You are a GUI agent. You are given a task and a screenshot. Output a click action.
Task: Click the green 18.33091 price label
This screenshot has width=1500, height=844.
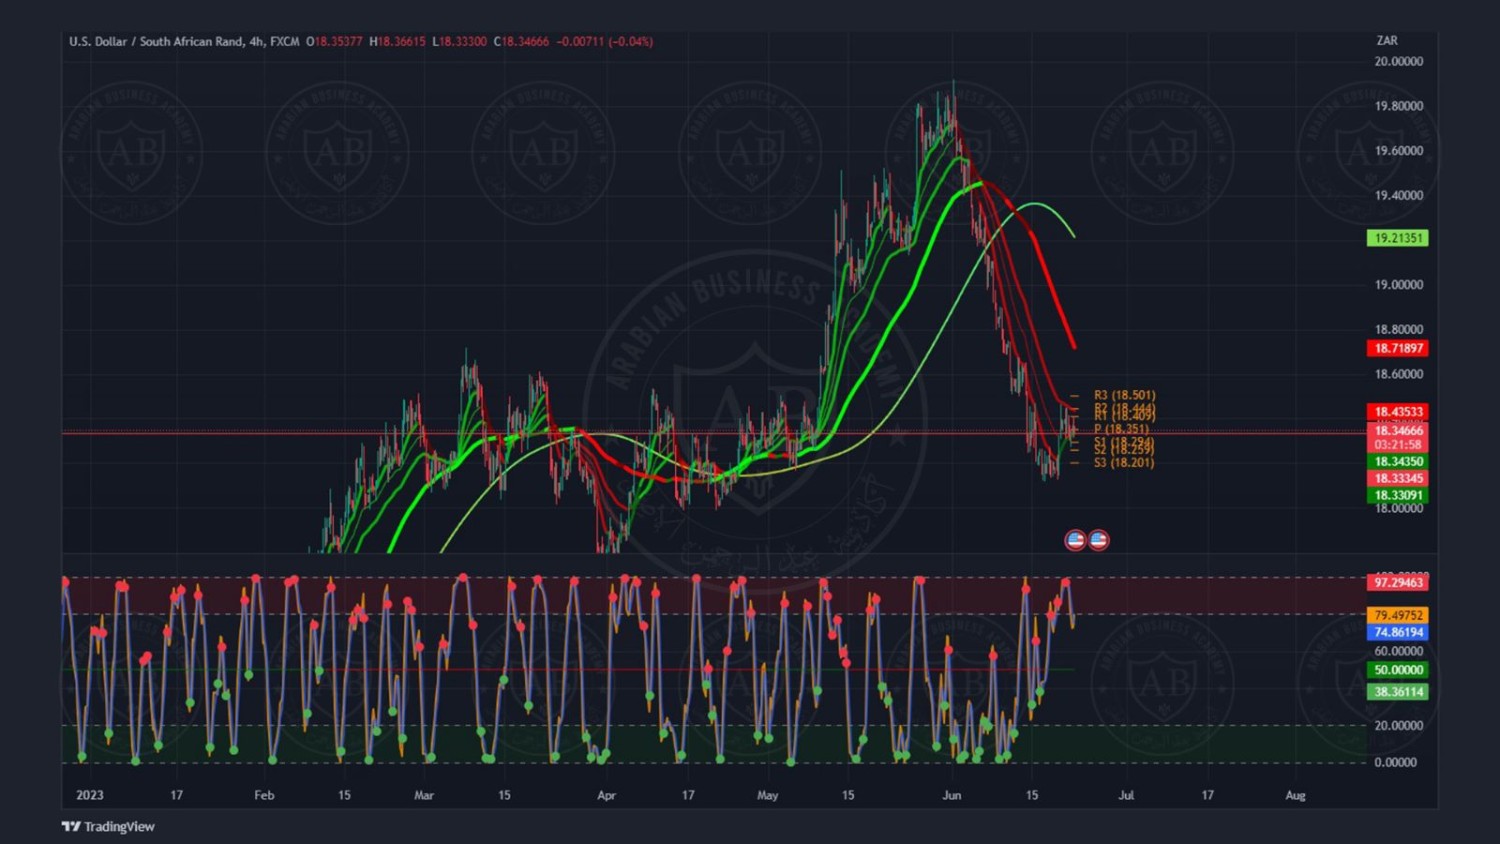(x=1398, y=496)
